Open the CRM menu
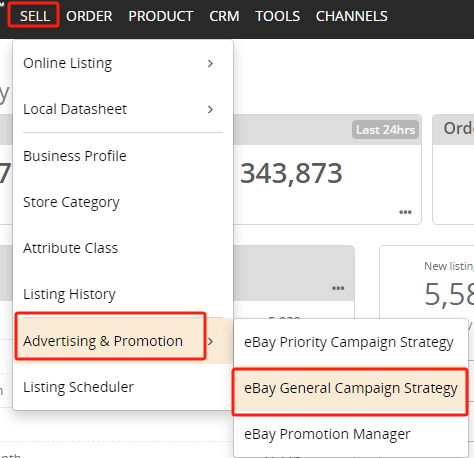The height and width of the screenshot is (458, 474). [224, 16]
